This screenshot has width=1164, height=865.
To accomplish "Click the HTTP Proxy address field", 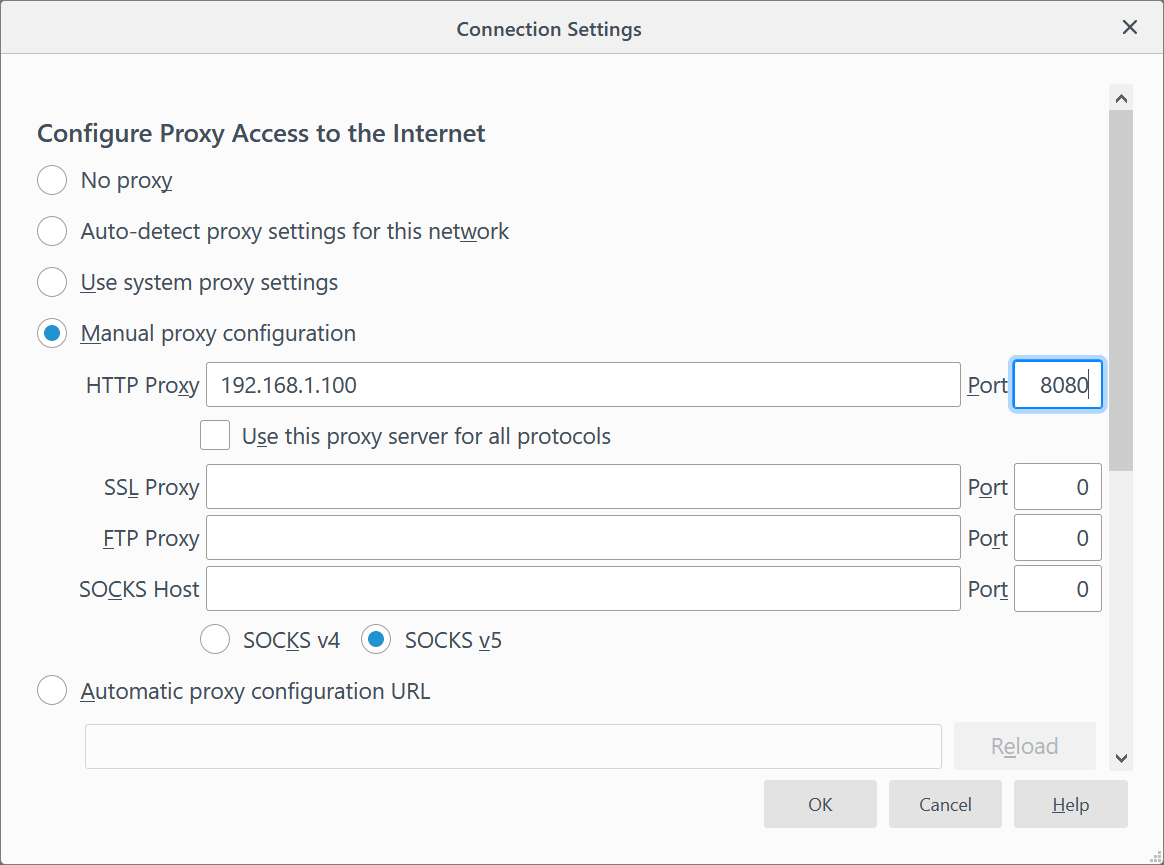I will tap(582, 385).
